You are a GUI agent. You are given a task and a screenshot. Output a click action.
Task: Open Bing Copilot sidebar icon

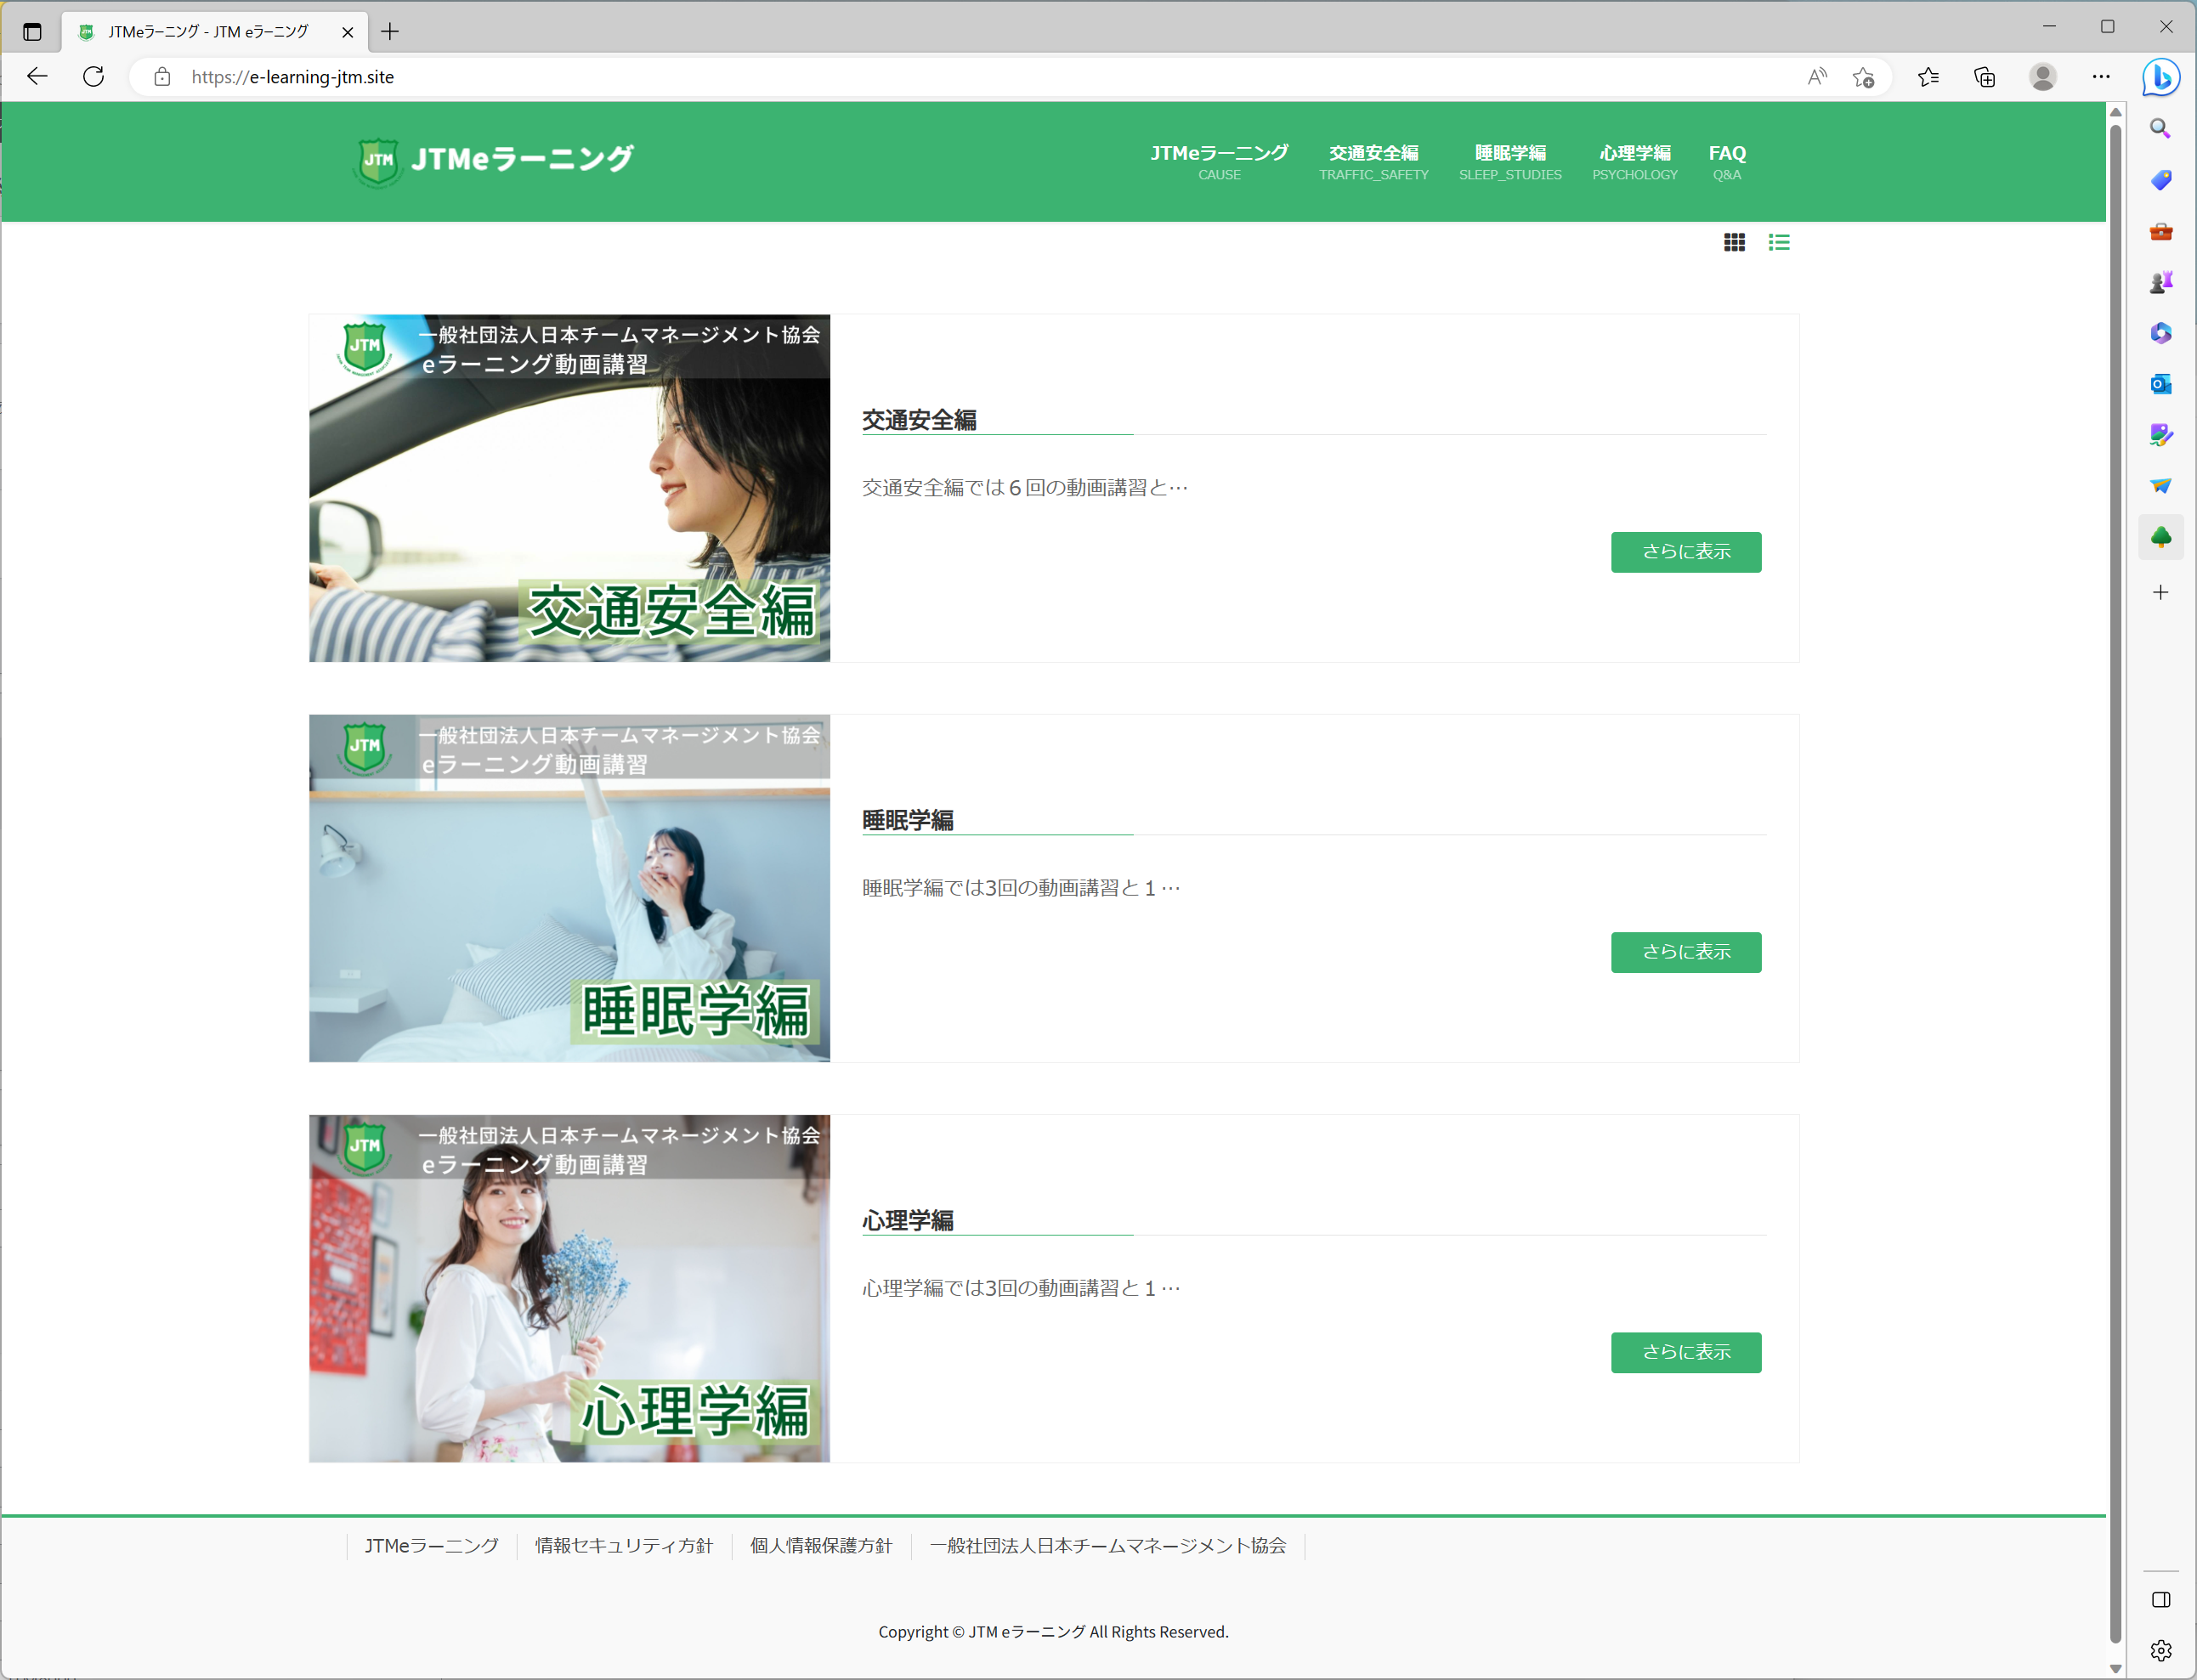coord(2160,77)
